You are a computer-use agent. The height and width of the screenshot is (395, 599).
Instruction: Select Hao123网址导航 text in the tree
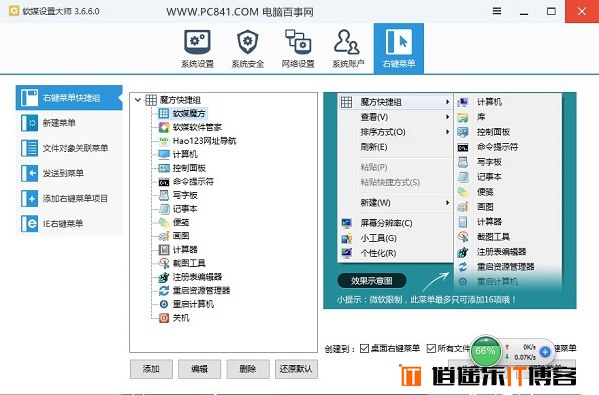pyautogui.click(x=204, y=141)
